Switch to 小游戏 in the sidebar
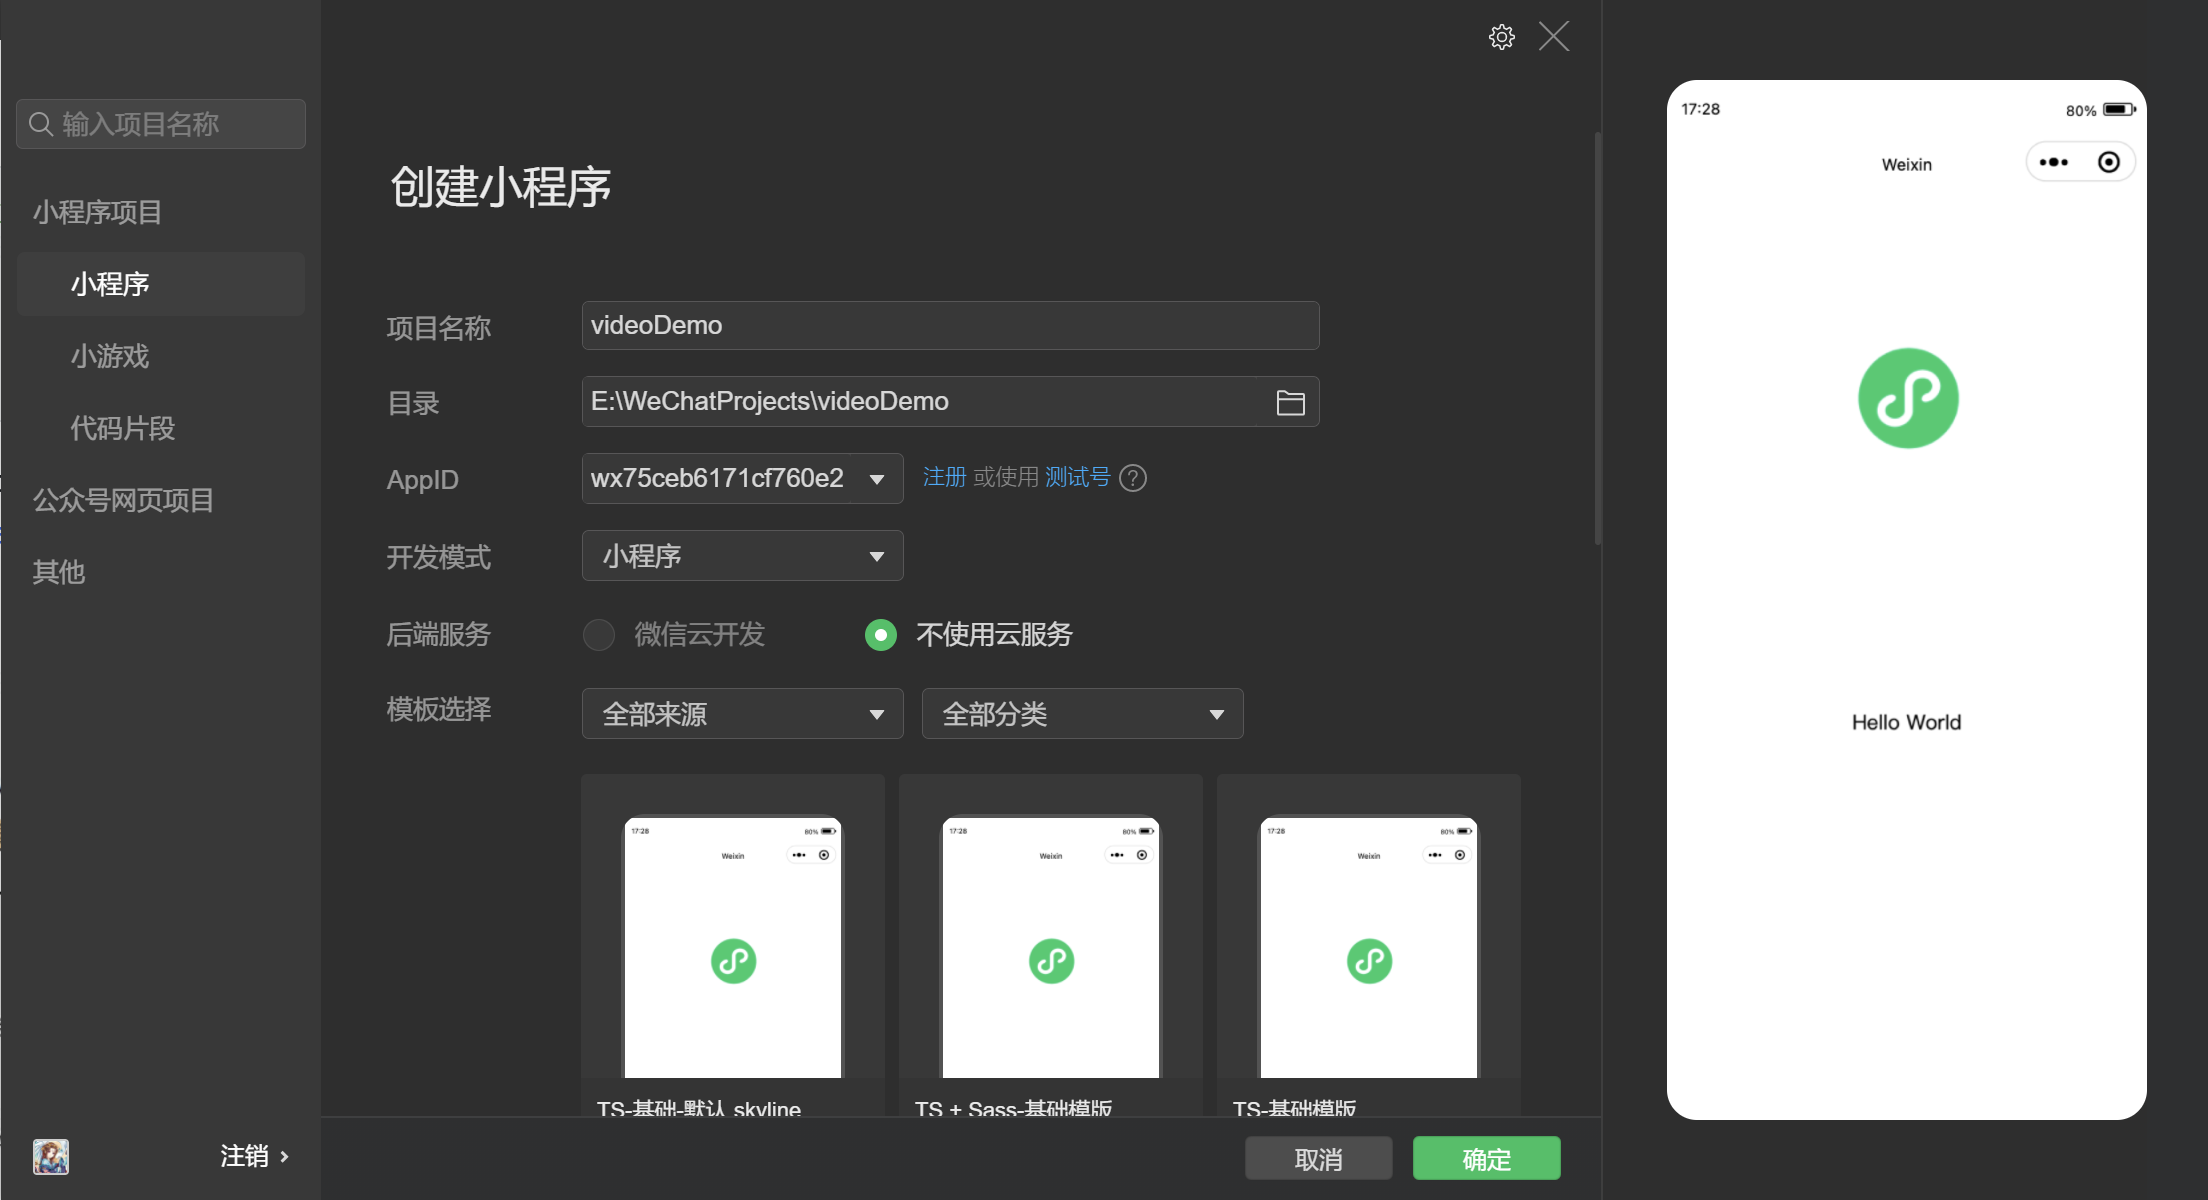Viewport: 2208px width, 1200px height. (x=110, y=356)
